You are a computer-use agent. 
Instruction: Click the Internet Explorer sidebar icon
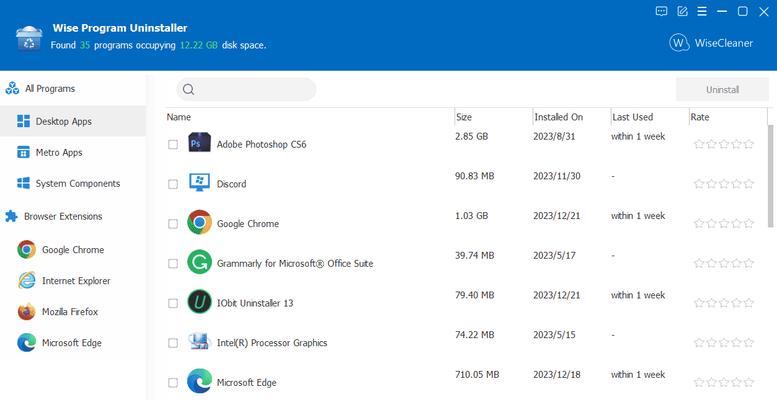26,281
